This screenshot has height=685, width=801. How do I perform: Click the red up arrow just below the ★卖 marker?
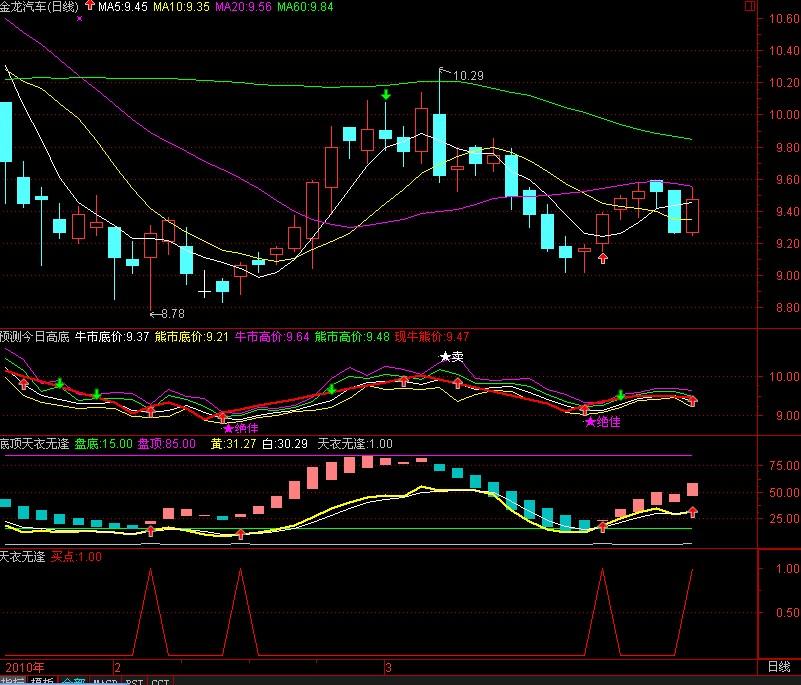[x=458, y=383]
